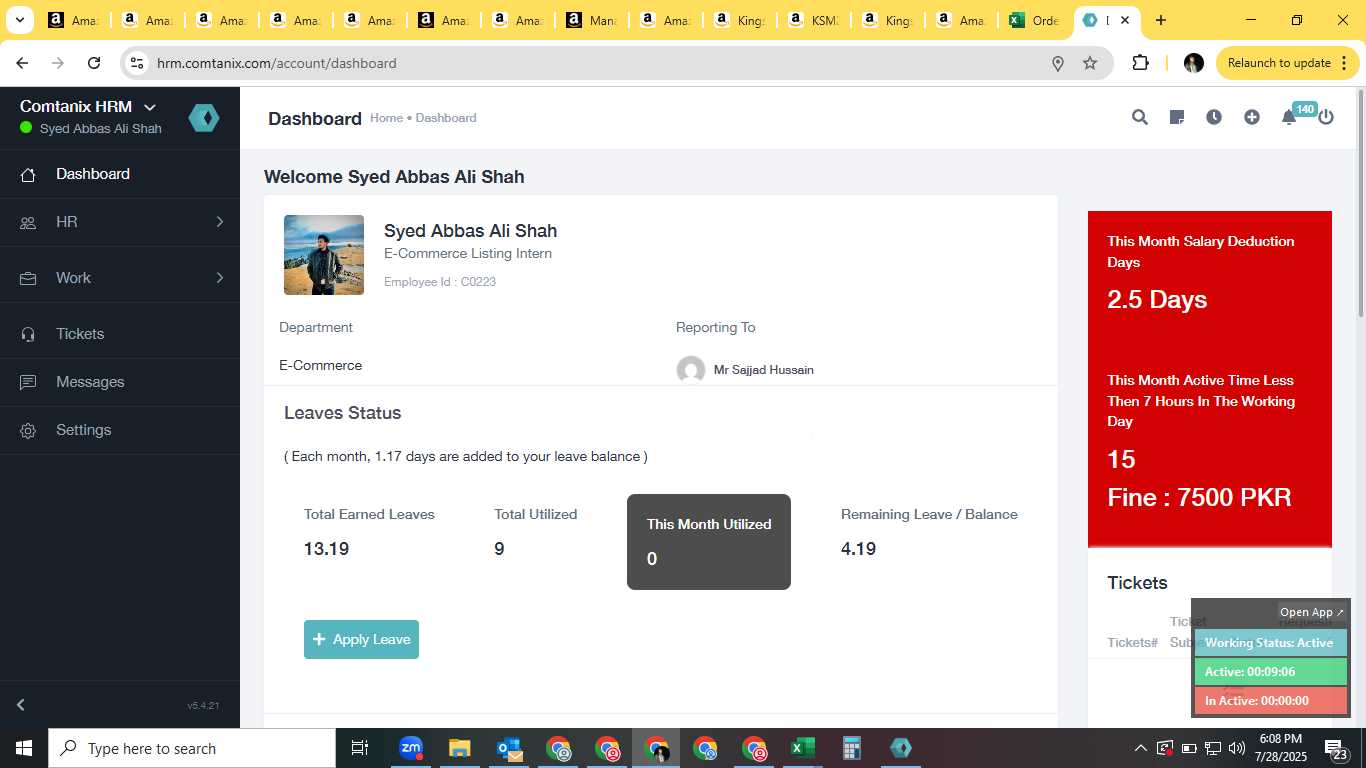This screenshot has height=768, width=1366.
Task: Click the power logout icon
Action: (1326, 117)
